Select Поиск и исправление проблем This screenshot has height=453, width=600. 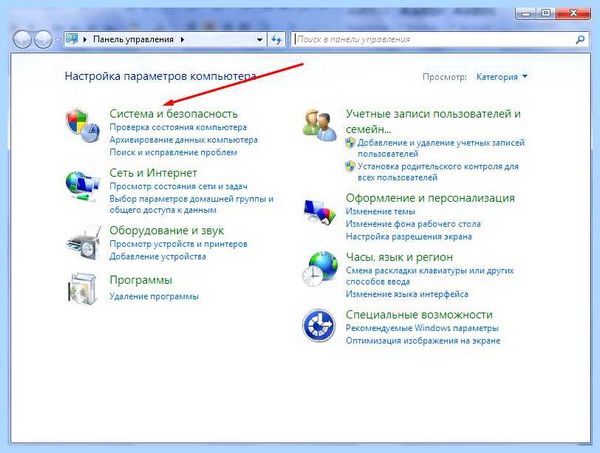click(x=173, y=152)
